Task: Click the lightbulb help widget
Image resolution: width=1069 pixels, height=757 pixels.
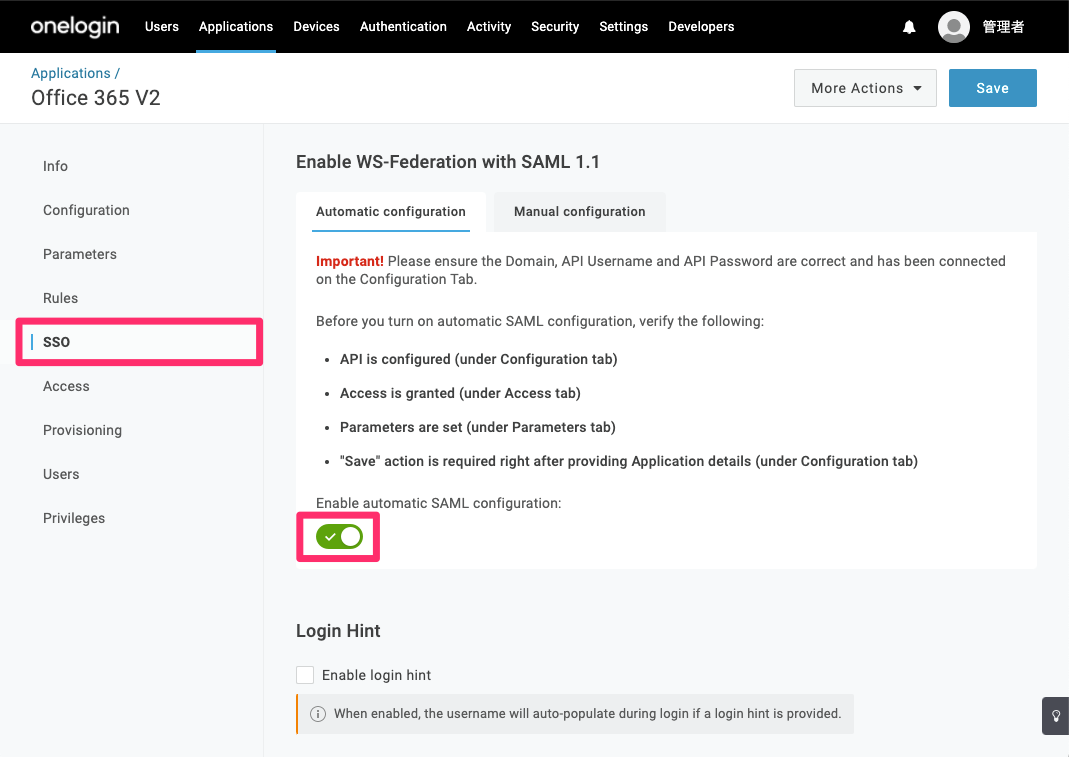Action: [x=1055, y=716]
